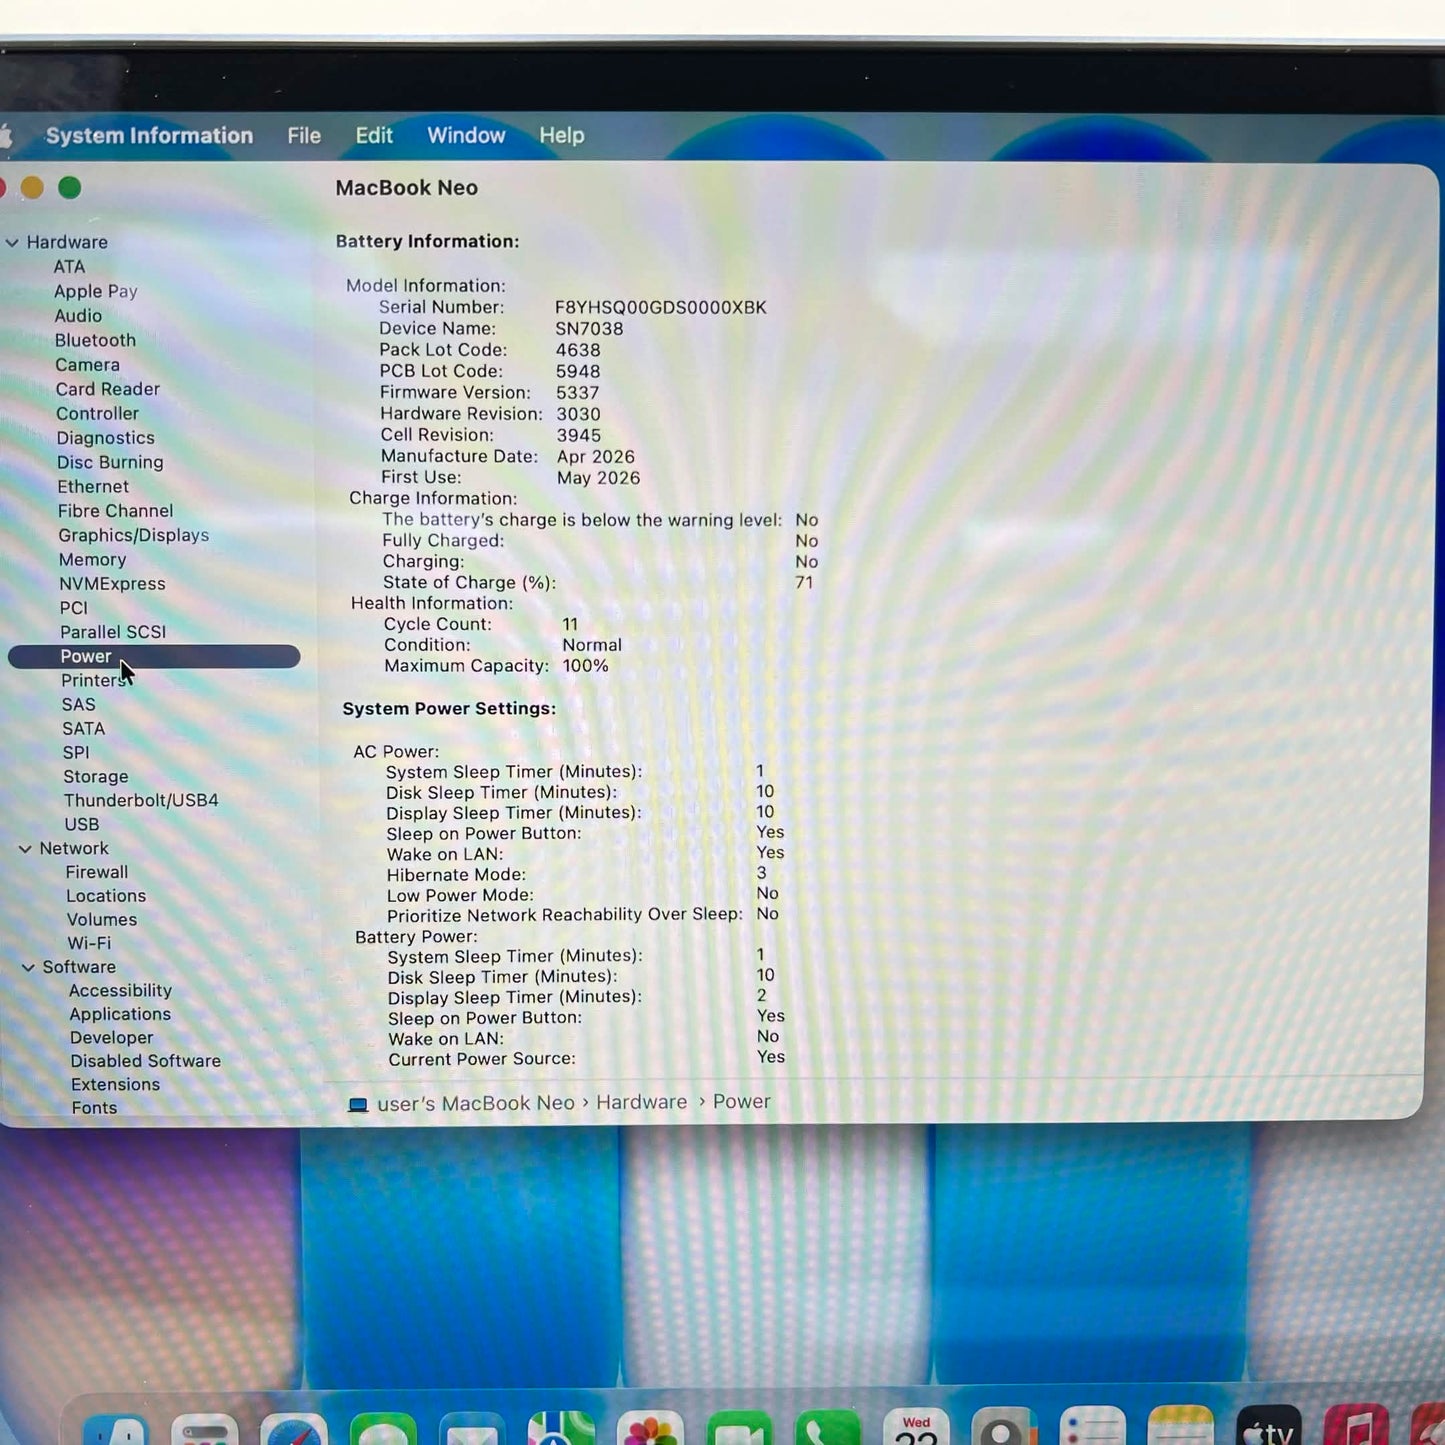
Task: Click serial number F8YHSQ00GDS0000XBK
Action: click(x=661, y=308)
